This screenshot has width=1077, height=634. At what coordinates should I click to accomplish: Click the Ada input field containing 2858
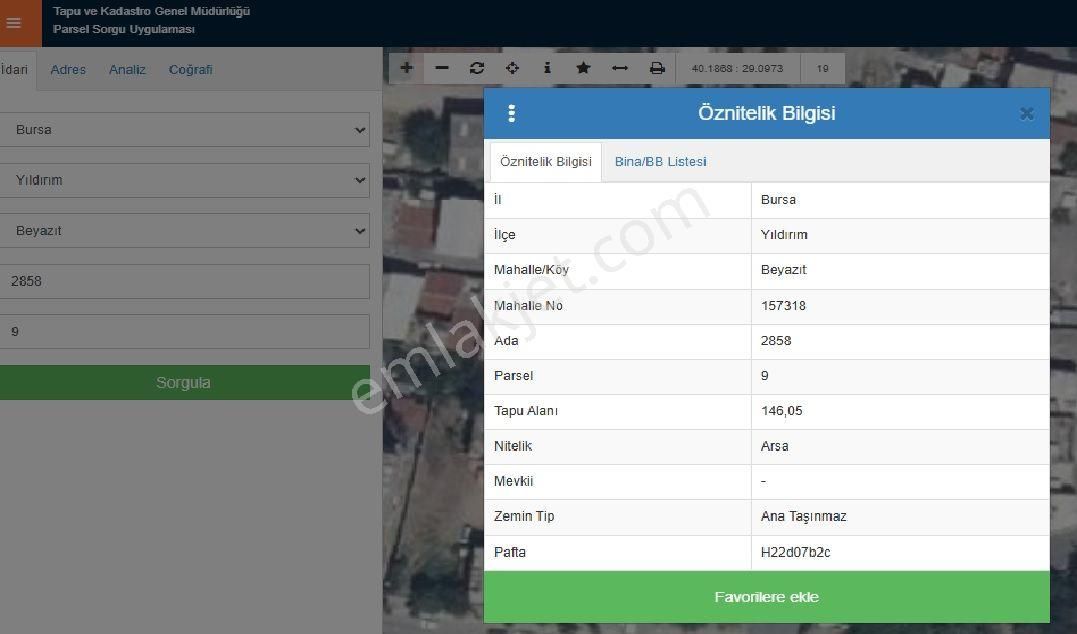pyautogui.click(x=184, y=281)
